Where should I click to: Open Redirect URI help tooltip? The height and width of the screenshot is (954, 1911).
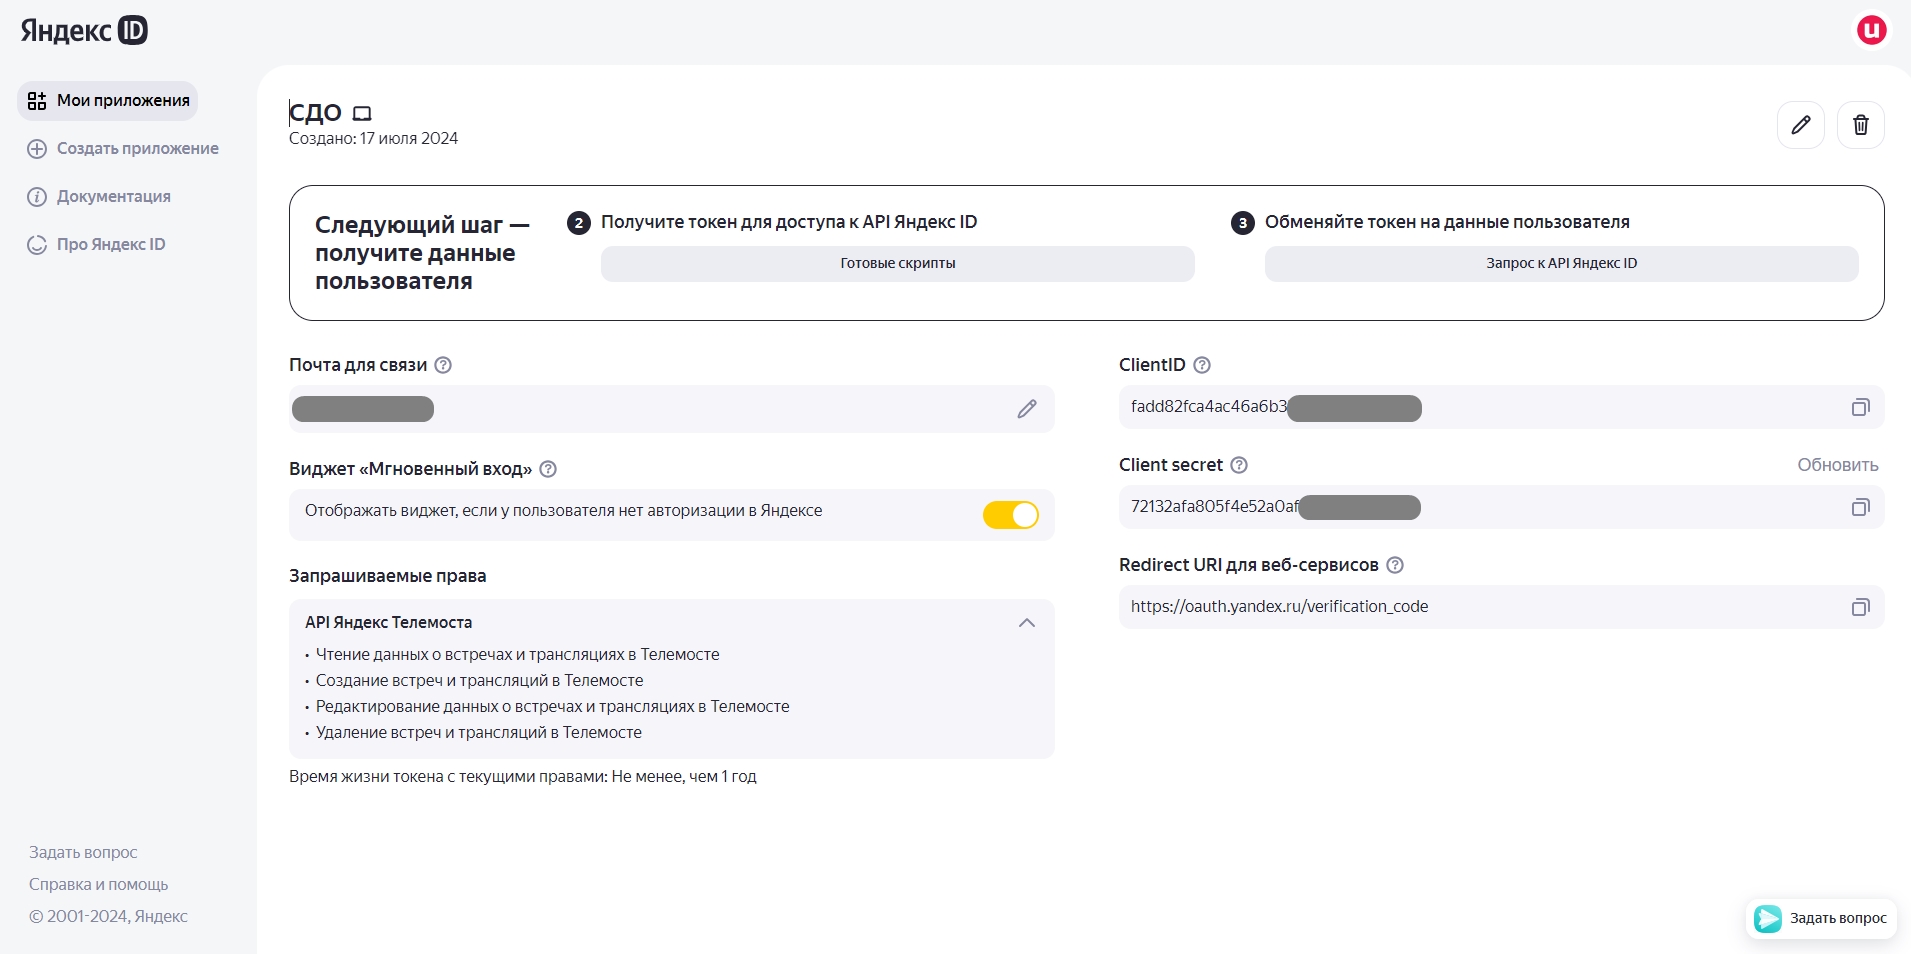[x=1395, y=565]
